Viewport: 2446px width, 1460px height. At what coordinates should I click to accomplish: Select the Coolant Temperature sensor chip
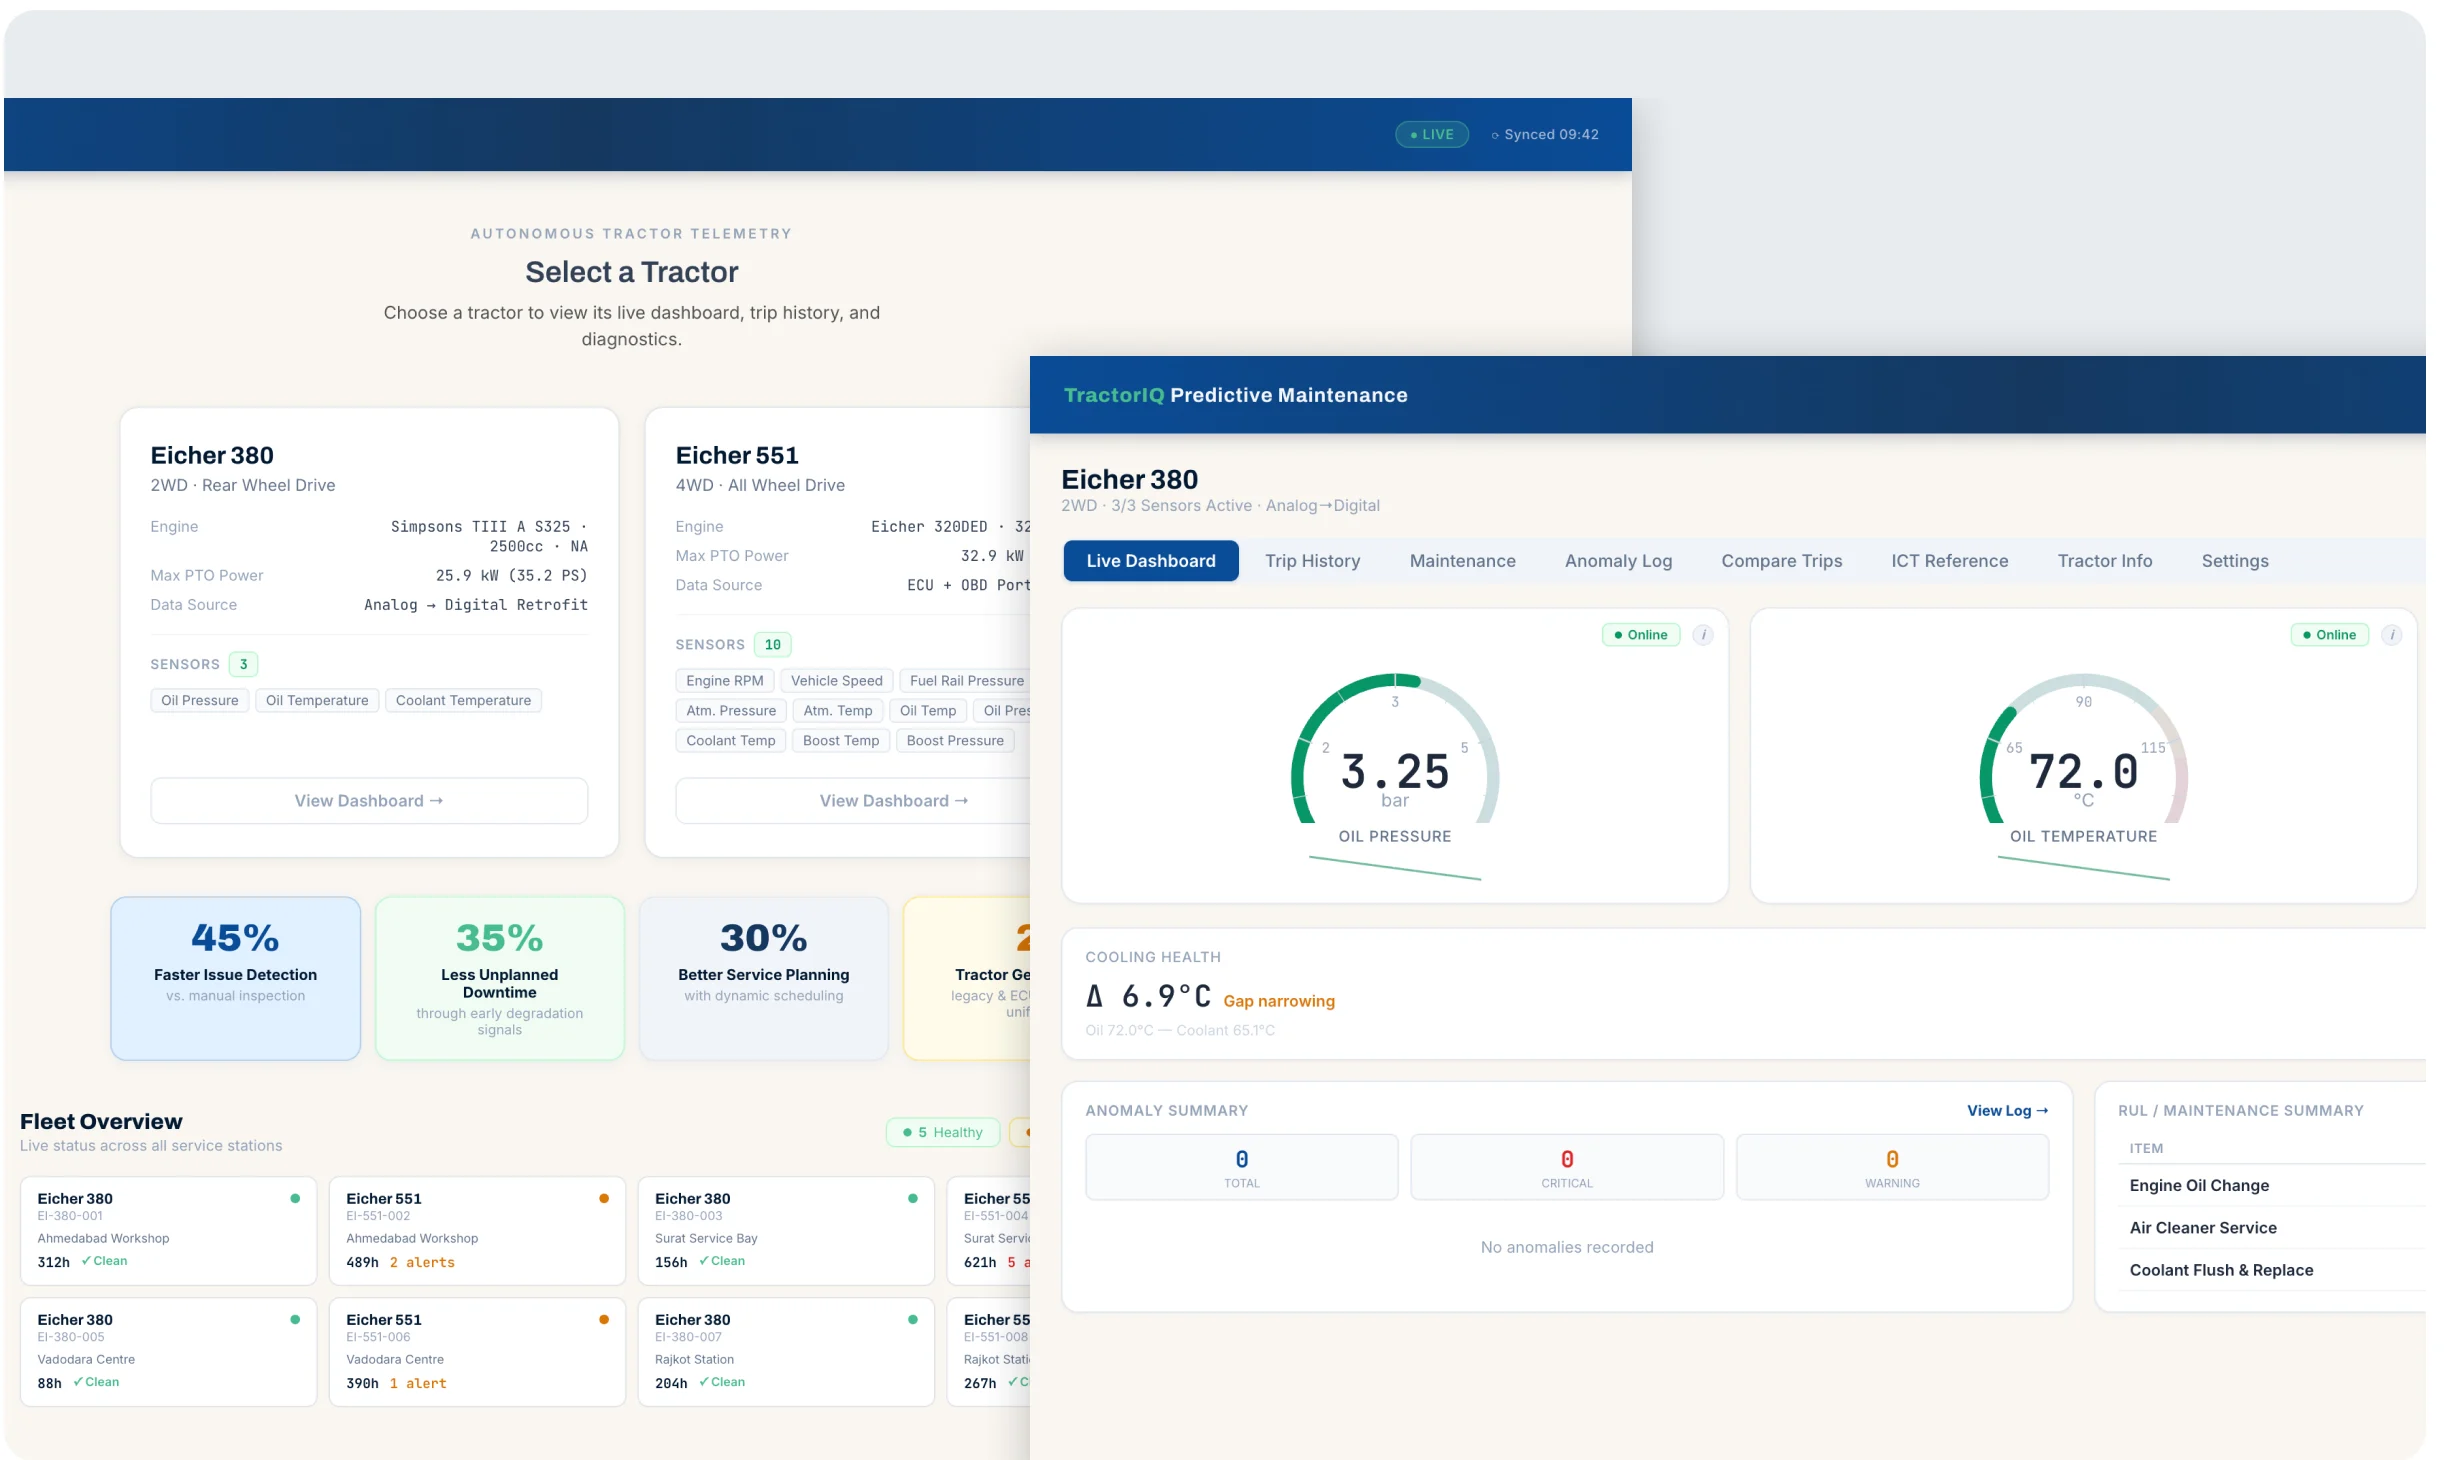[463, 701]
